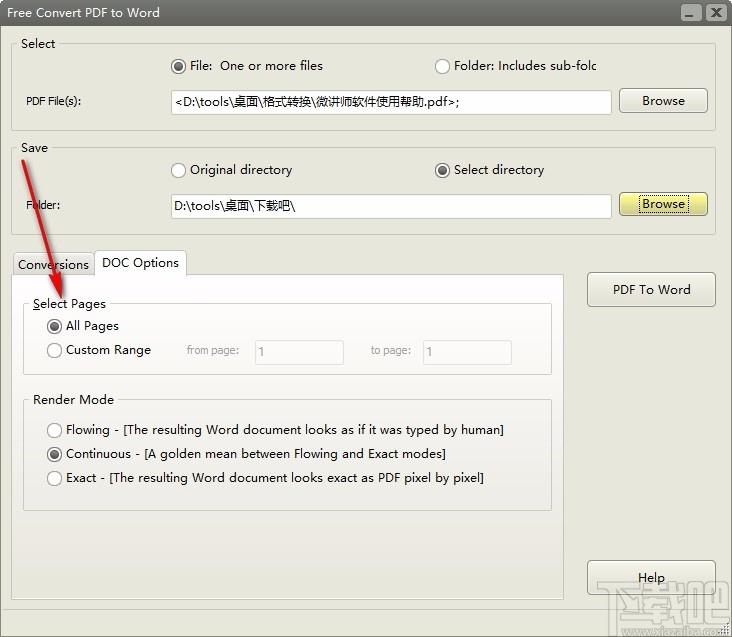Click the to page number field

click(x=467, y=352)
